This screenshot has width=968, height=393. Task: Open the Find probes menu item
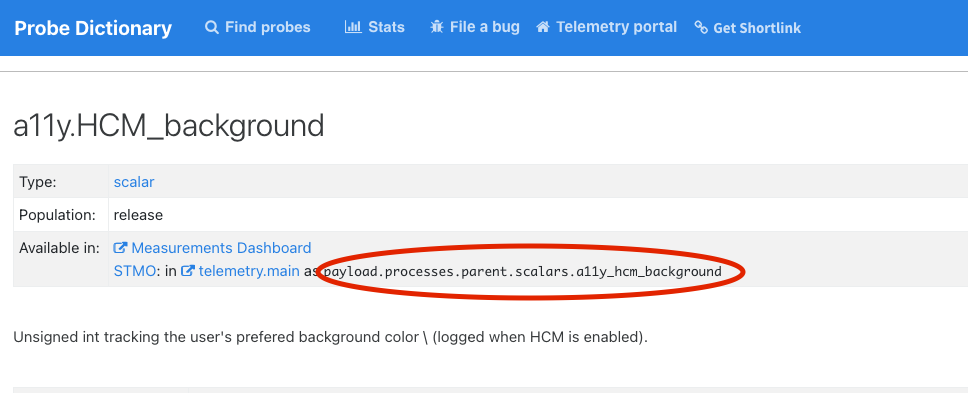click(x=258, y=27)
